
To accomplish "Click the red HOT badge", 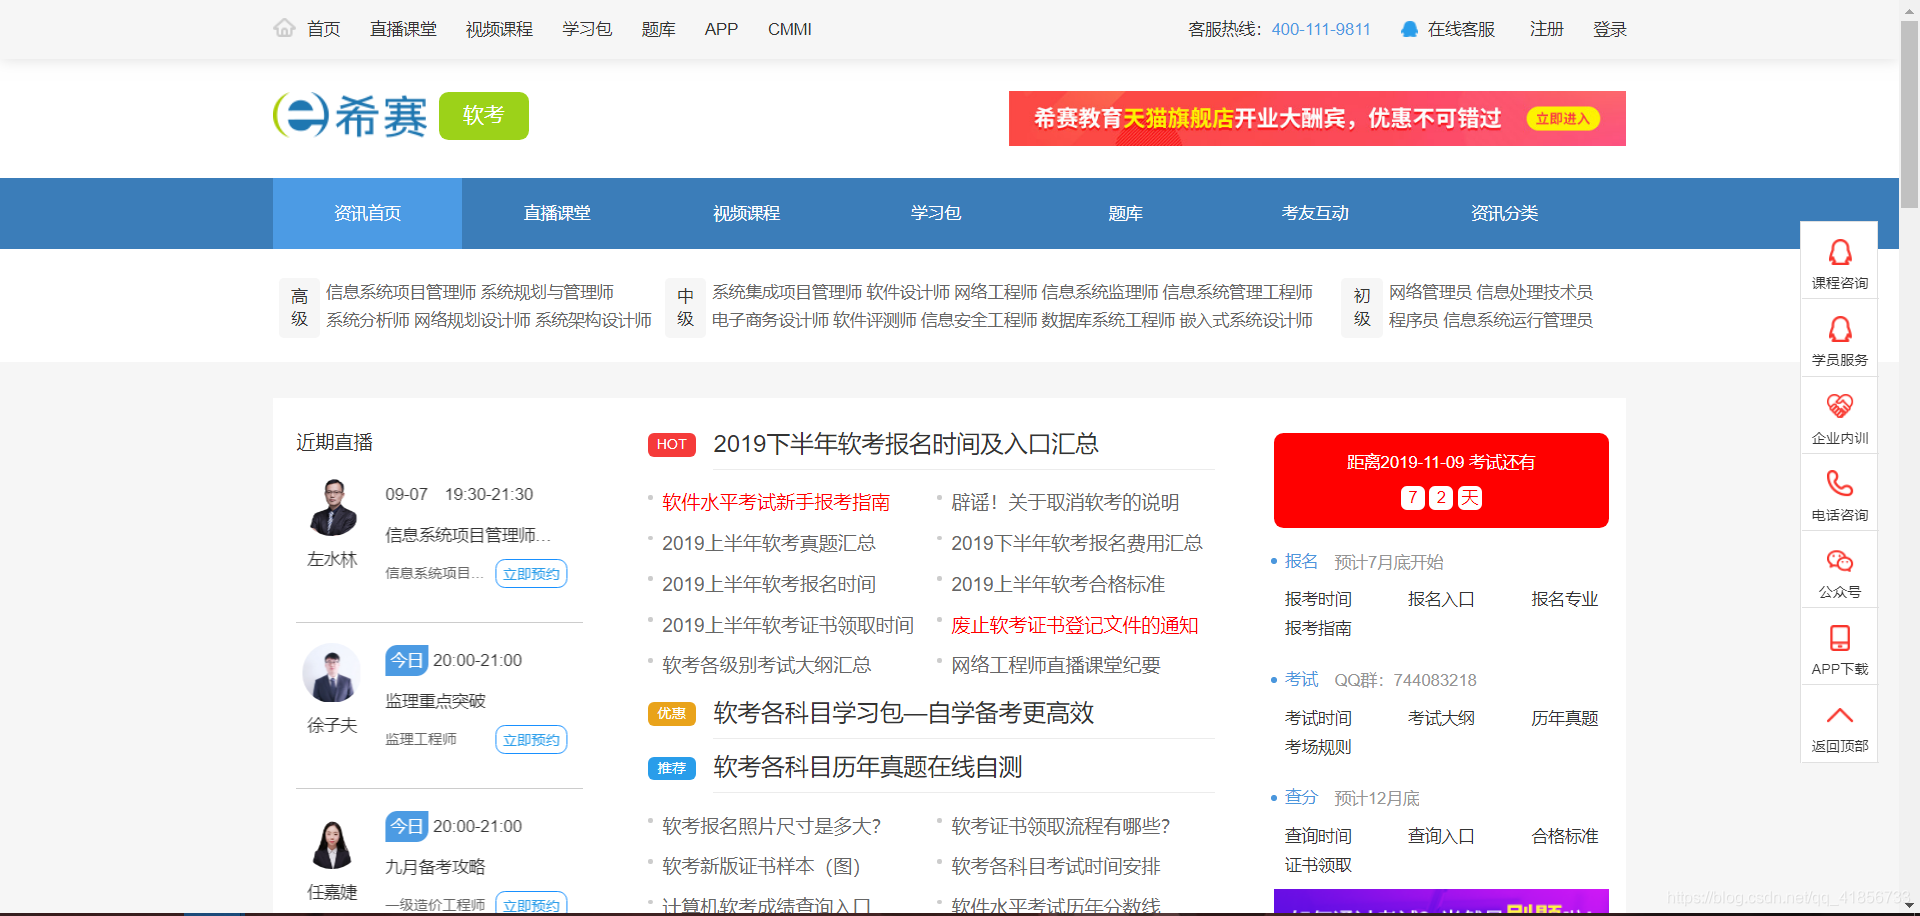I will 672,445.
